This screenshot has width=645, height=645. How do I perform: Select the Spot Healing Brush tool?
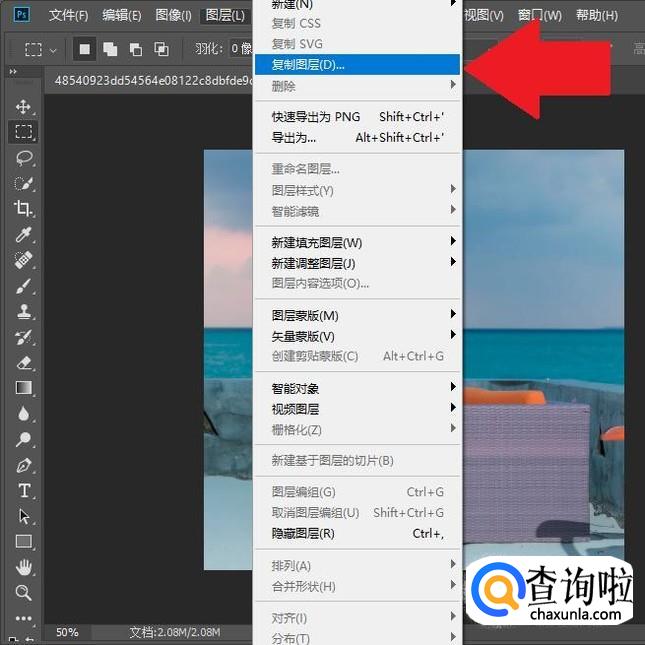pos(23,260)
